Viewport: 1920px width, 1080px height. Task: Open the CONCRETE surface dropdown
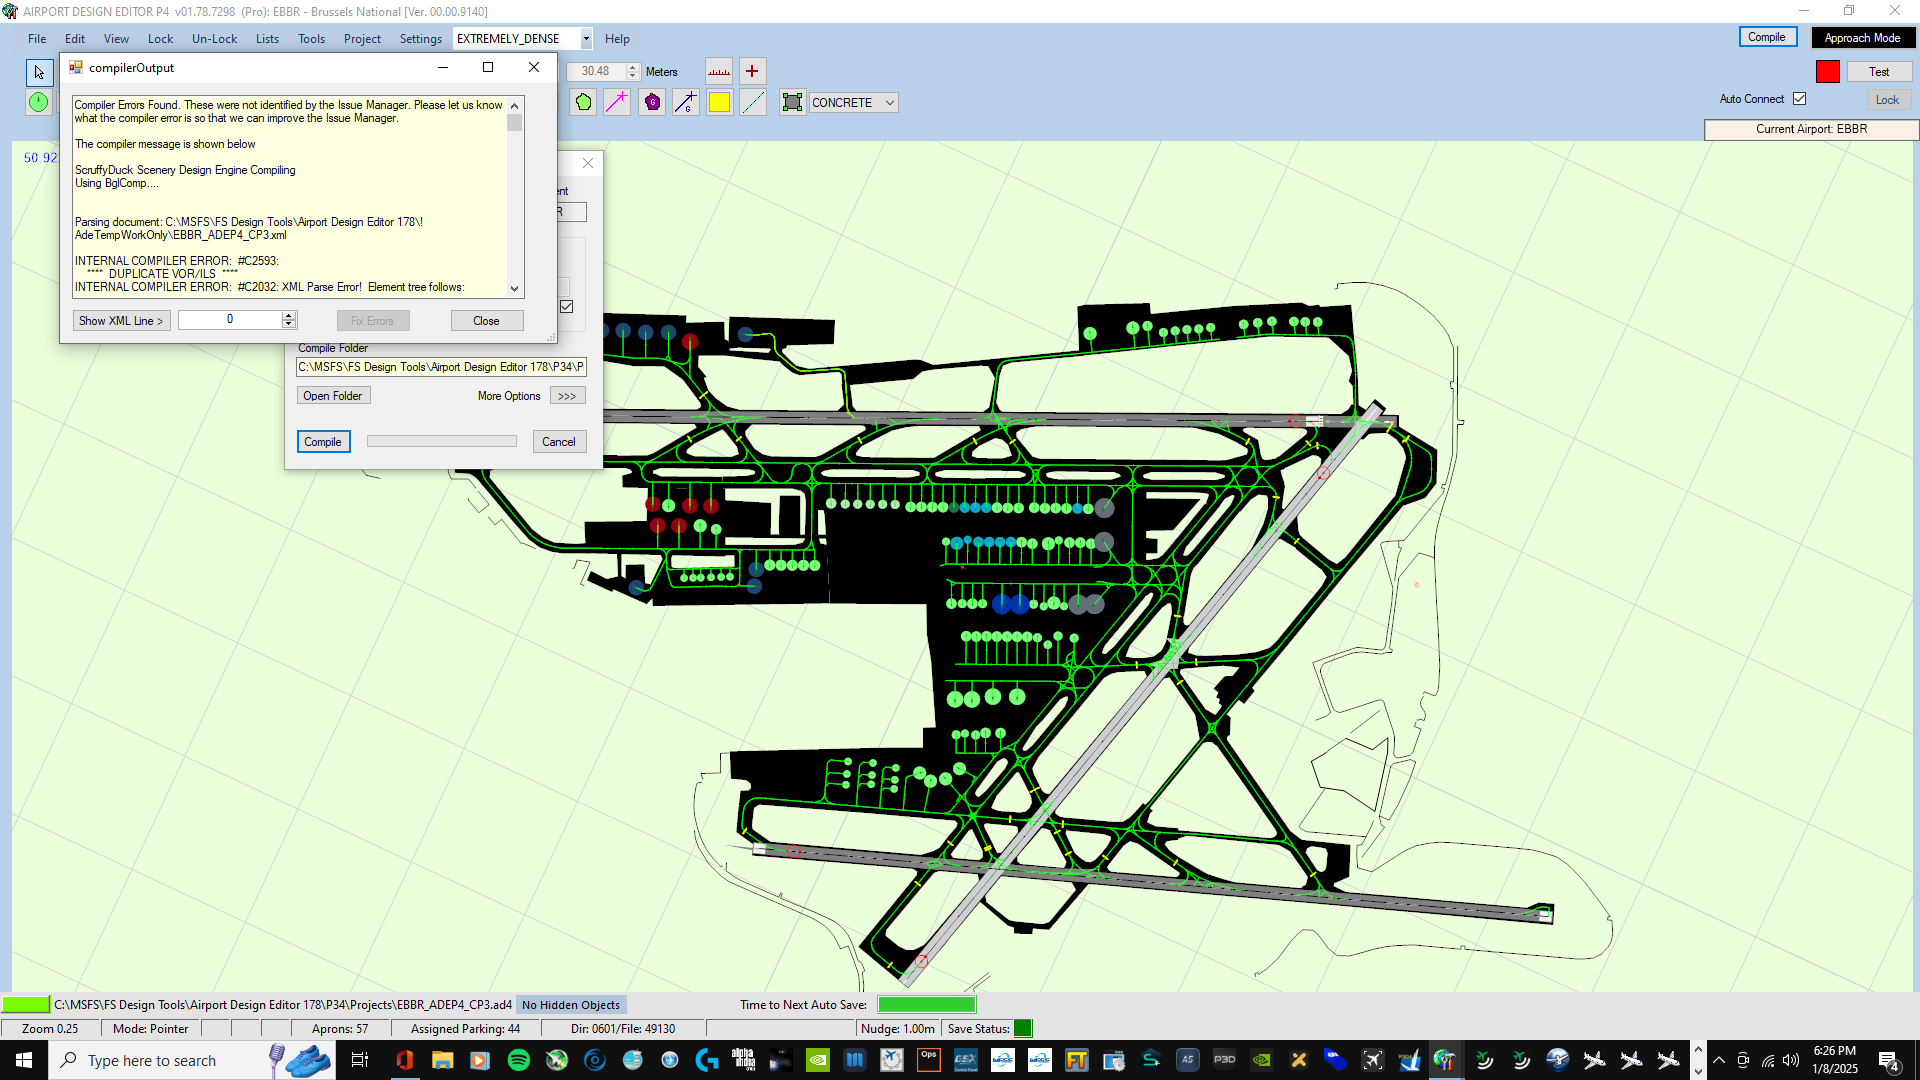click(x=889, y=103)
